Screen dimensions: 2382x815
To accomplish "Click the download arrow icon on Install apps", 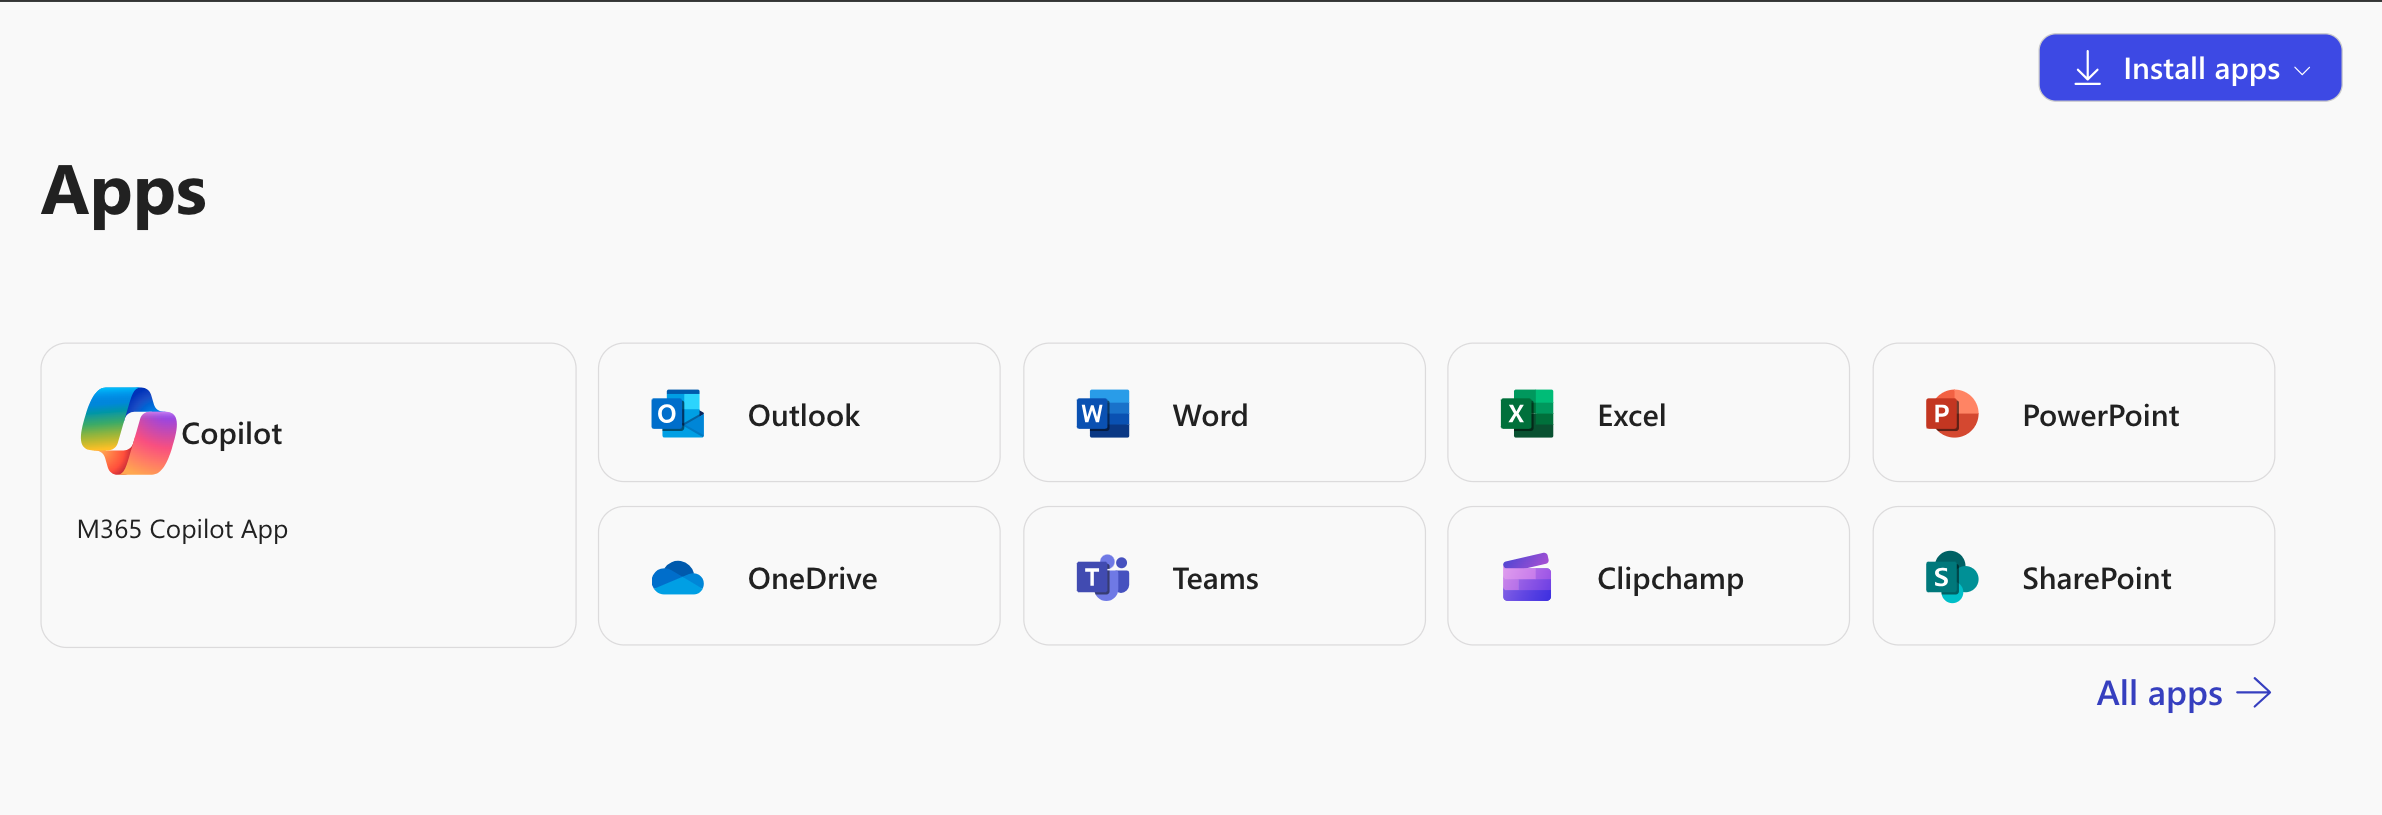I will [2087, 68].
